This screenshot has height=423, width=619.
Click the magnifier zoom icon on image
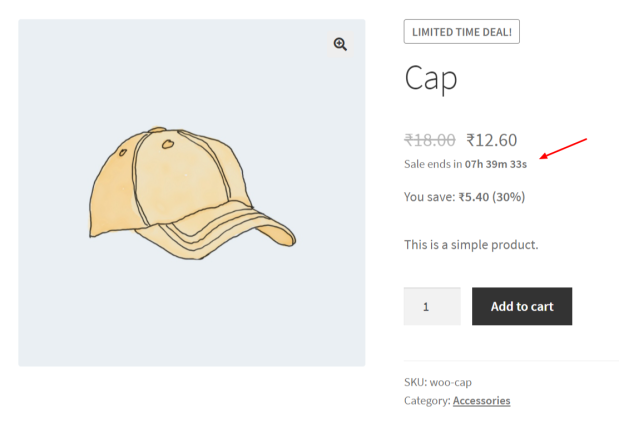[340, 44]
